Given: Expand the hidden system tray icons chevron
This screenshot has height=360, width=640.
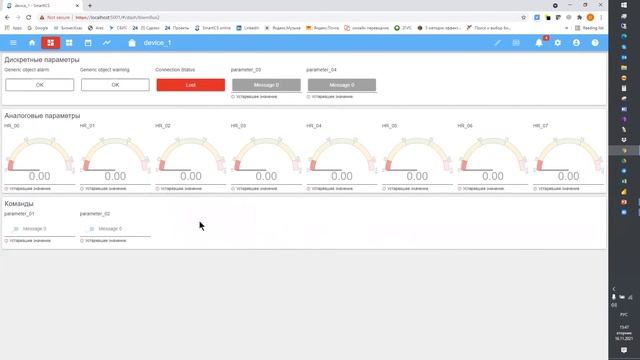Looking at the screenshot, I should coord(614,289).
